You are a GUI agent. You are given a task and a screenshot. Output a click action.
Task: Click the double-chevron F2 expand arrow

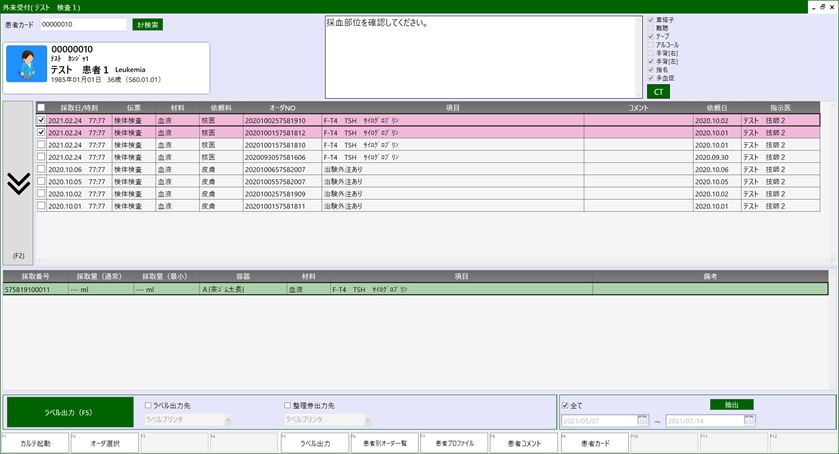click(17, 182)
